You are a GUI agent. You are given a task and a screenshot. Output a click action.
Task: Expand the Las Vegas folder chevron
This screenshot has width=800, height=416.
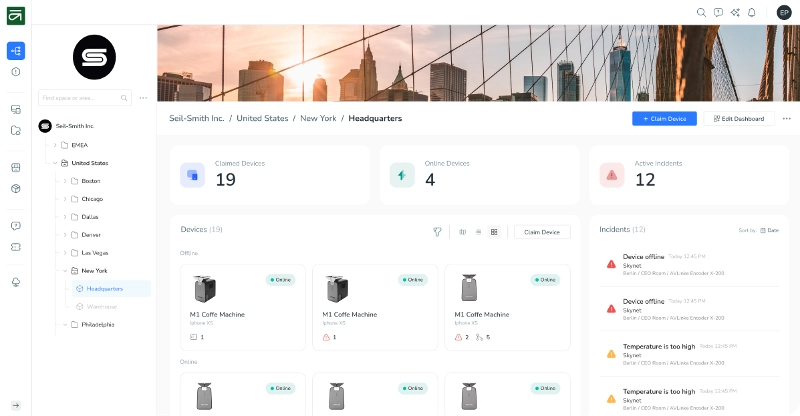pos(65,253)
